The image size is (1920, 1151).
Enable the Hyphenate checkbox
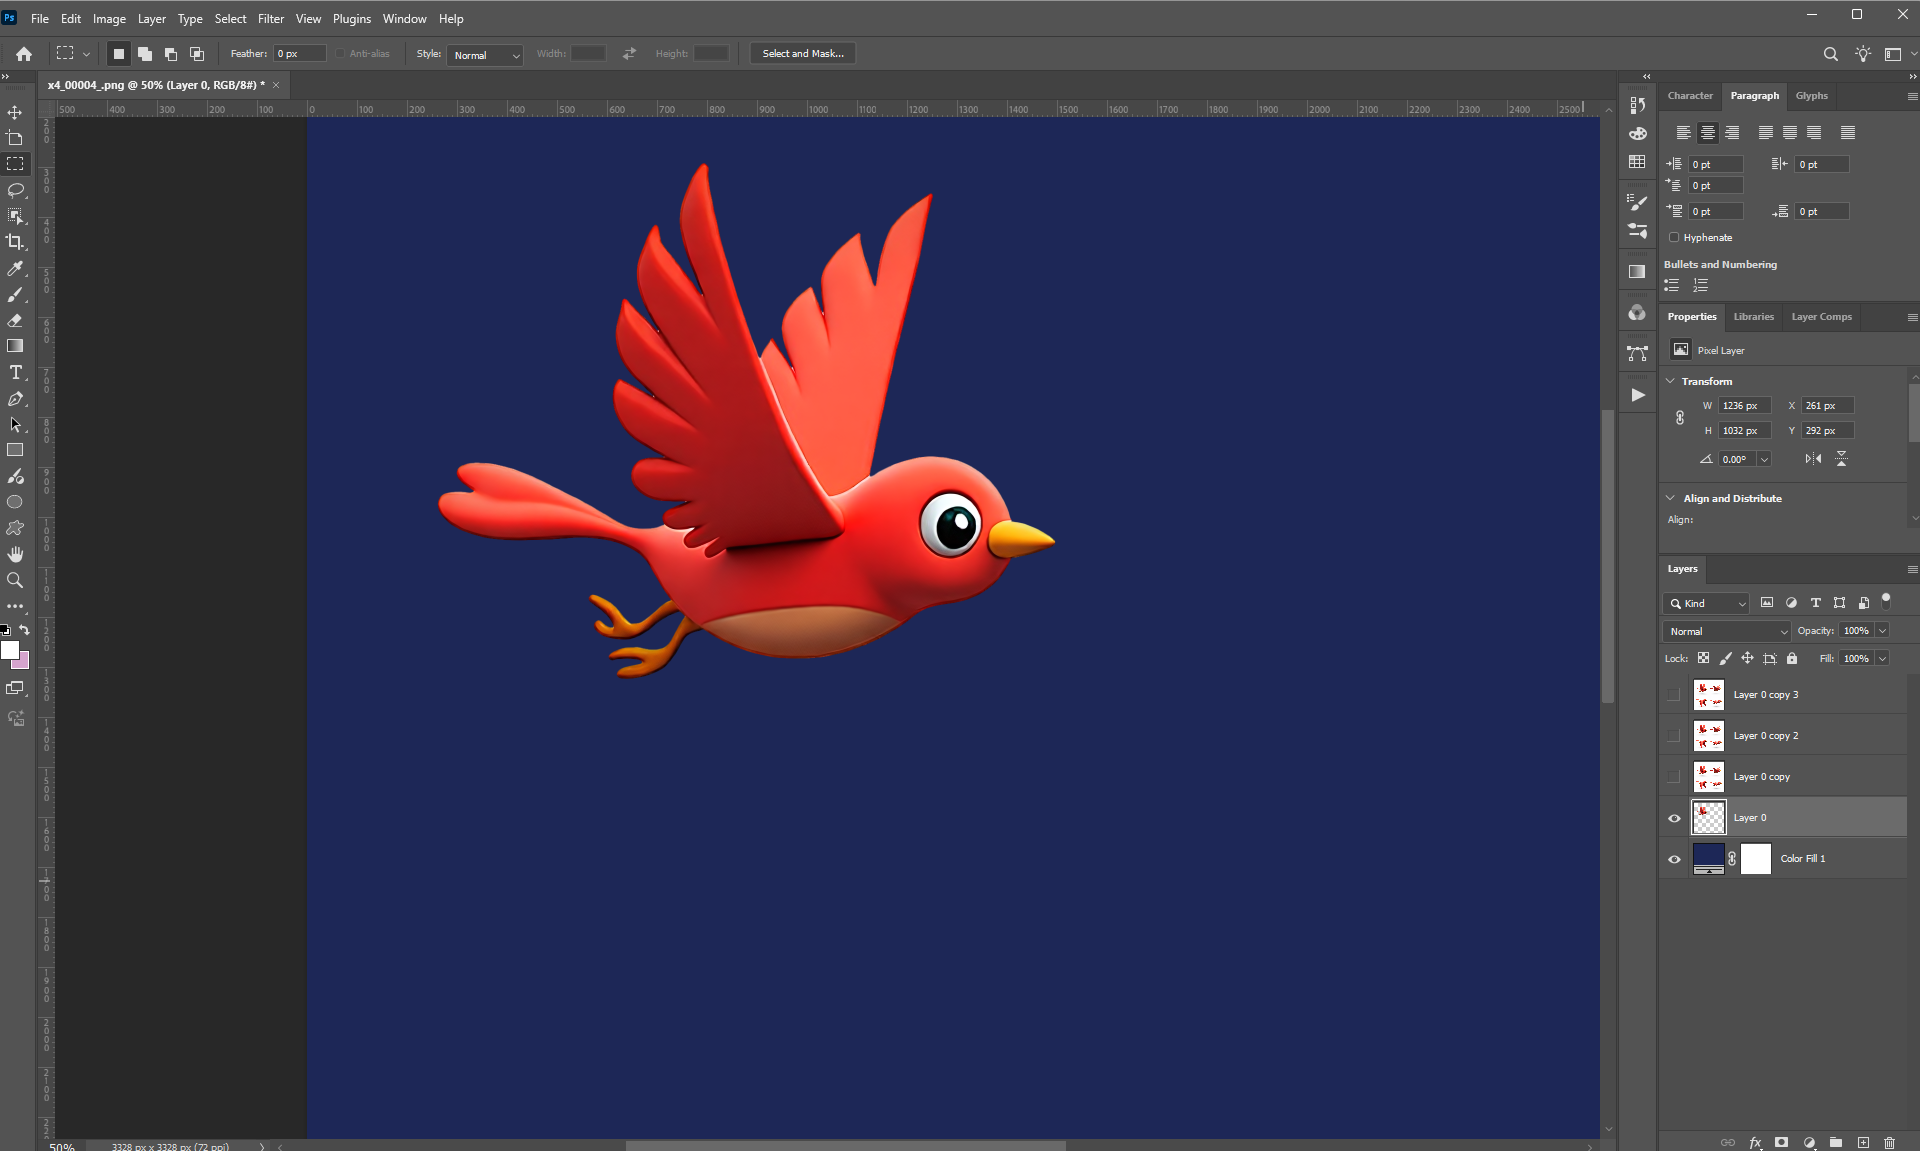click(x=1674, y=238)
